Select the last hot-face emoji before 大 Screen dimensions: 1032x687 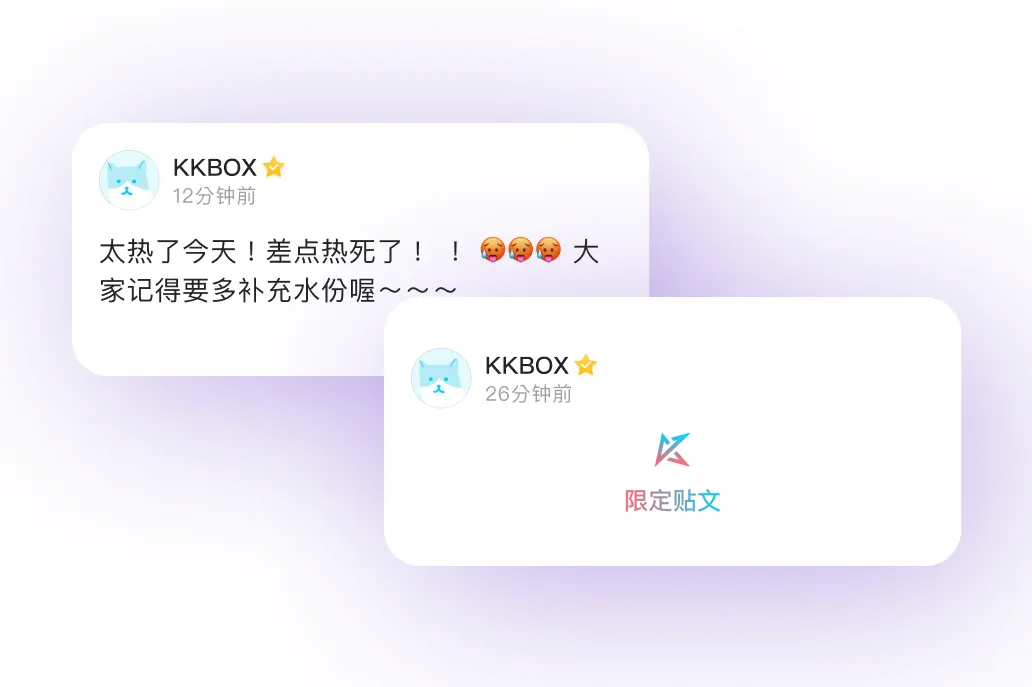pos(548,250)
